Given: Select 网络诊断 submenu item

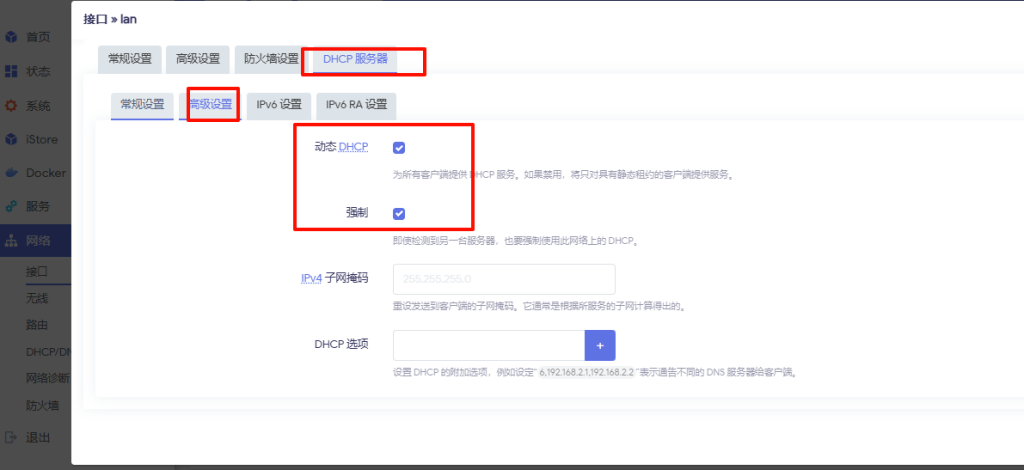Looking at the screenshot, I should pyautogui.click(x=48, y=379).
